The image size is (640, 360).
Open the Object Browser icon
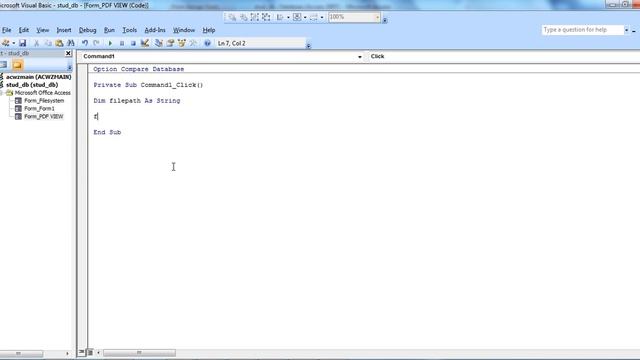[182, 43]
